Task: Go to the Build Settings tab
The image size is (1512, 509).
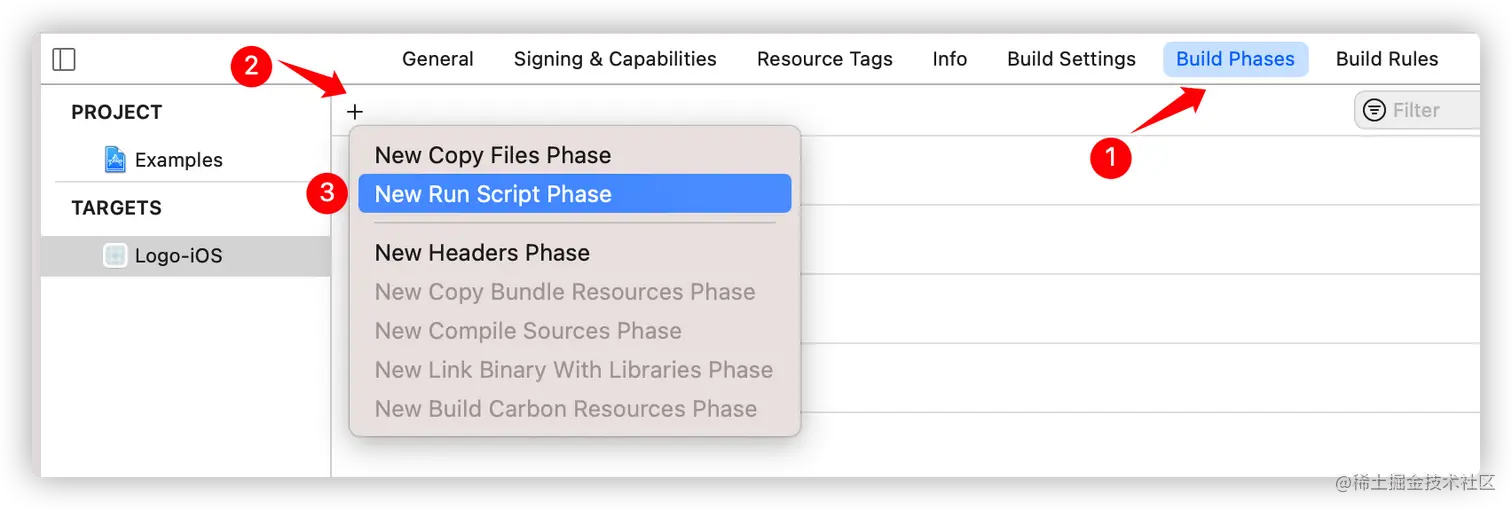Action: point(1071,59)
